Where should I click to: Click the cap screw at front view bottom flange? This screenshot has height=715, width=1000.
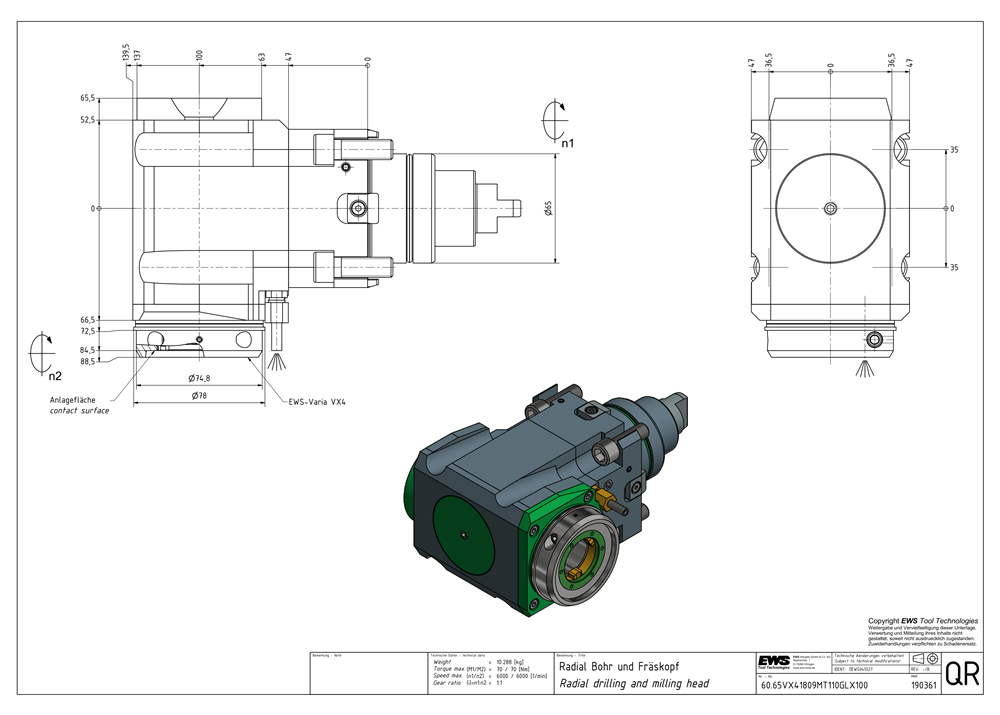point(875,340)
